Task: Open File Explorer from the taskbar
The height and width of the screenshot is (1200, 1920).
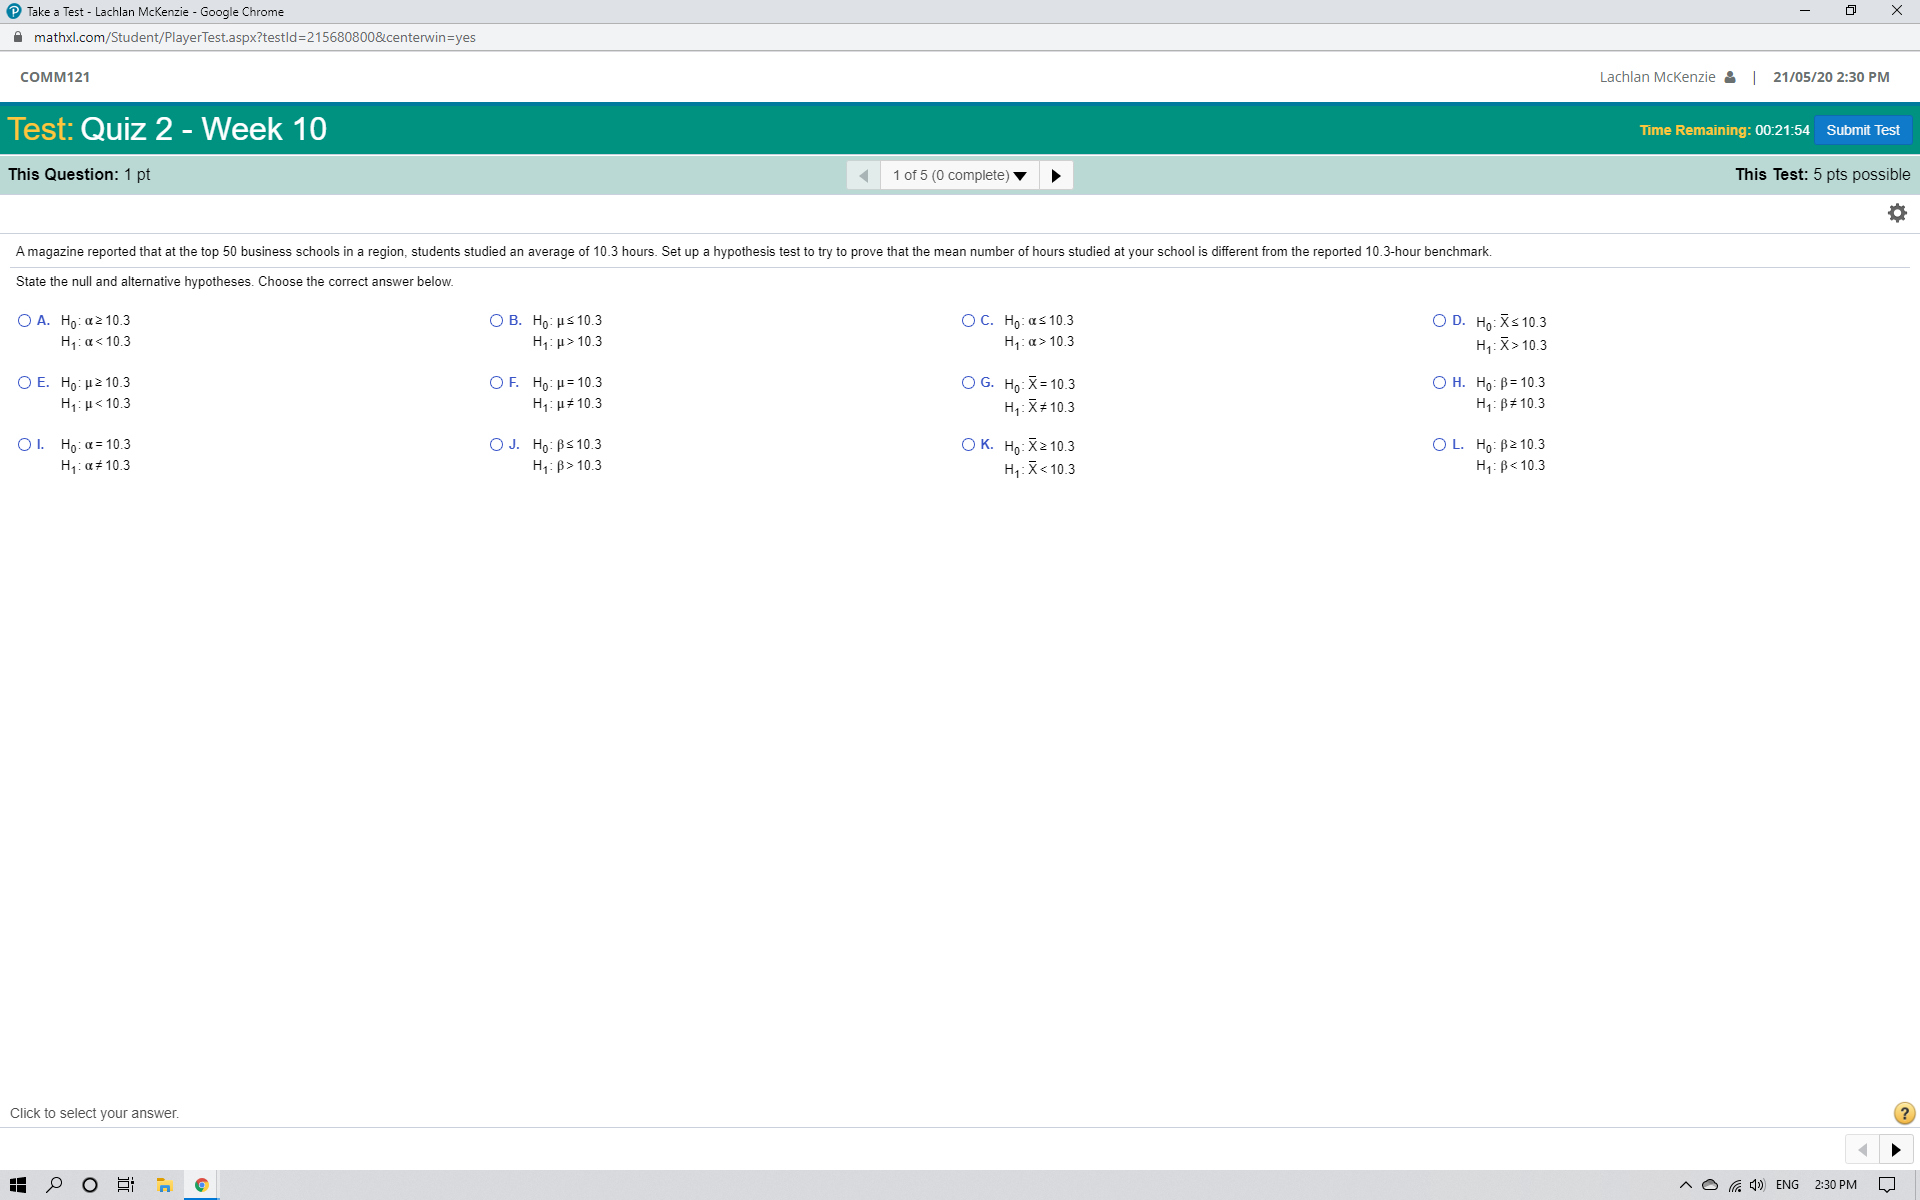Action: click(163, 1184)
